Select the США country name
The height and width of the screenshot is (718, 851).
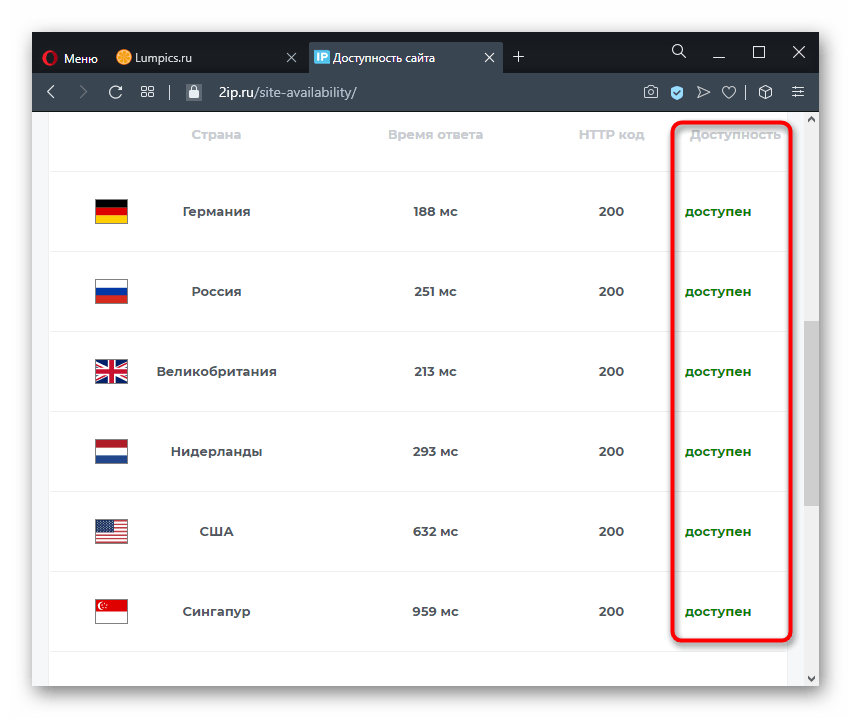click(216, 531)
